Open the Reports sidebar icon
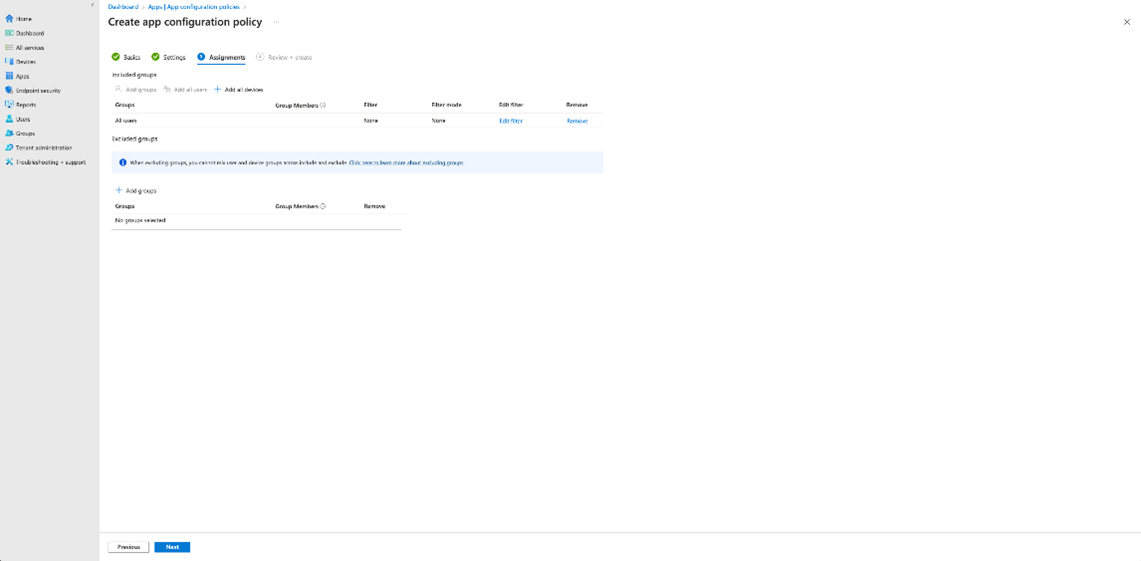 pyautogui.click(x=9, y=104)
